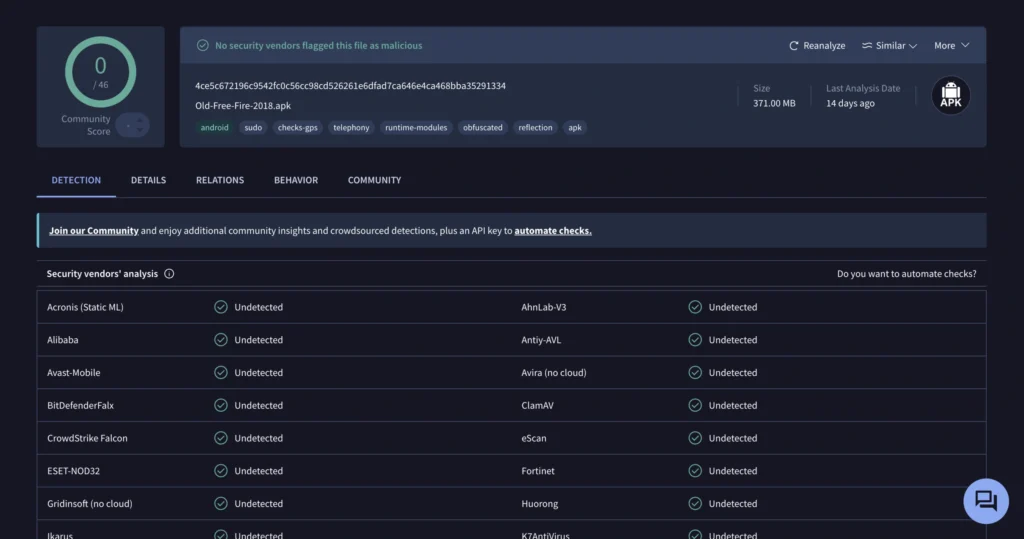Click the AhnLab-V3 undetected check icon

click(695, 307)
